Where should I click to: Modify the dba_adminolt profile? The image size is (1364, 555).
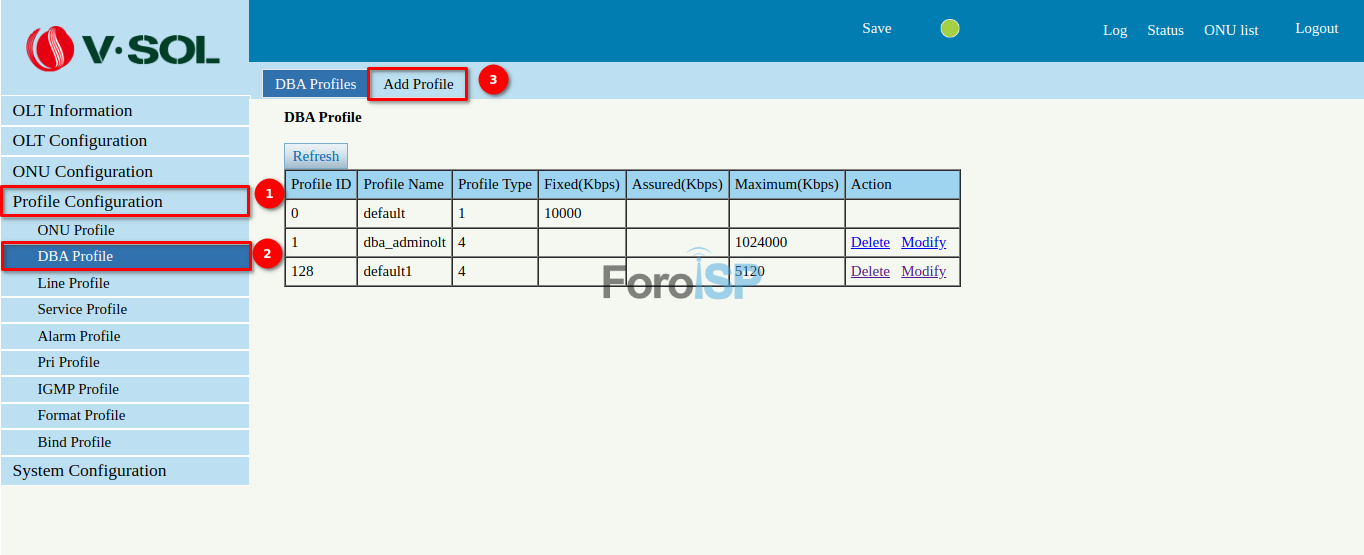point(923,242)
